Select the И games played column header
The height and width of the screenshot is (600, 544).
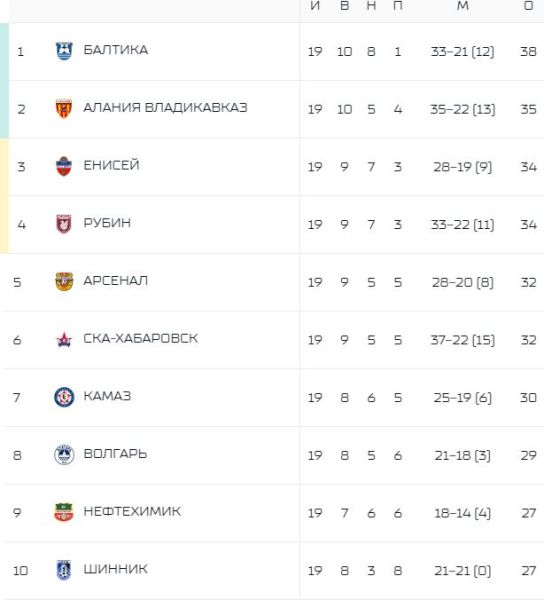point(315,5)
